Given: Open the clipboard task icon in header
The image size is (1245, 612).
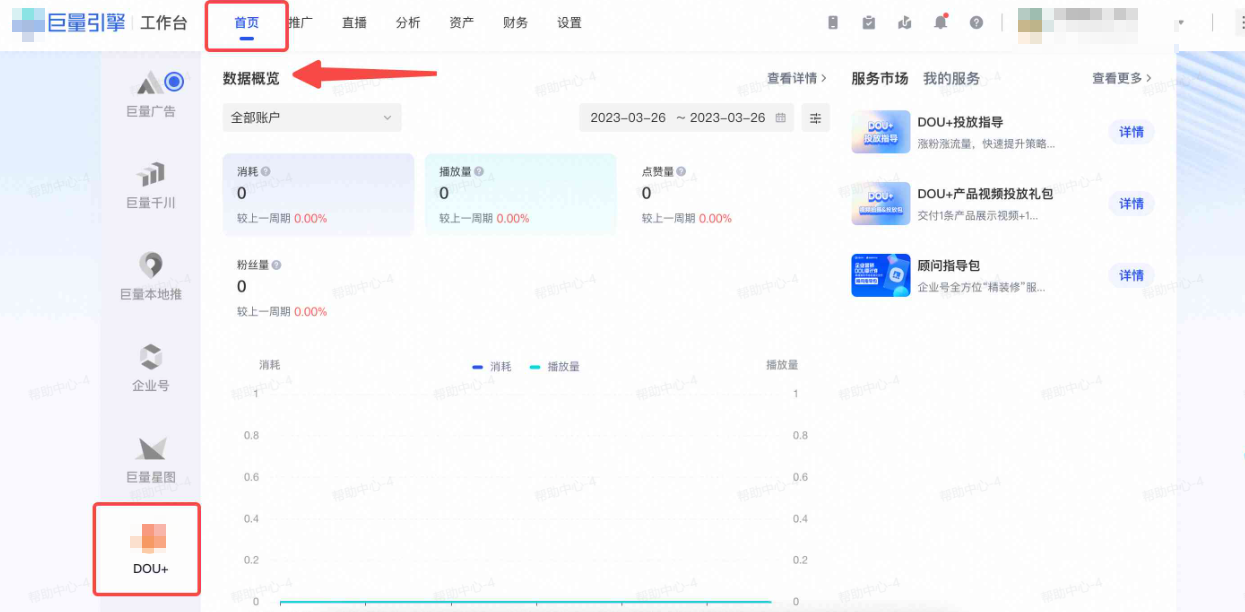Looking at the screenshot, I should pyautogui.click(x=869, y=22).
